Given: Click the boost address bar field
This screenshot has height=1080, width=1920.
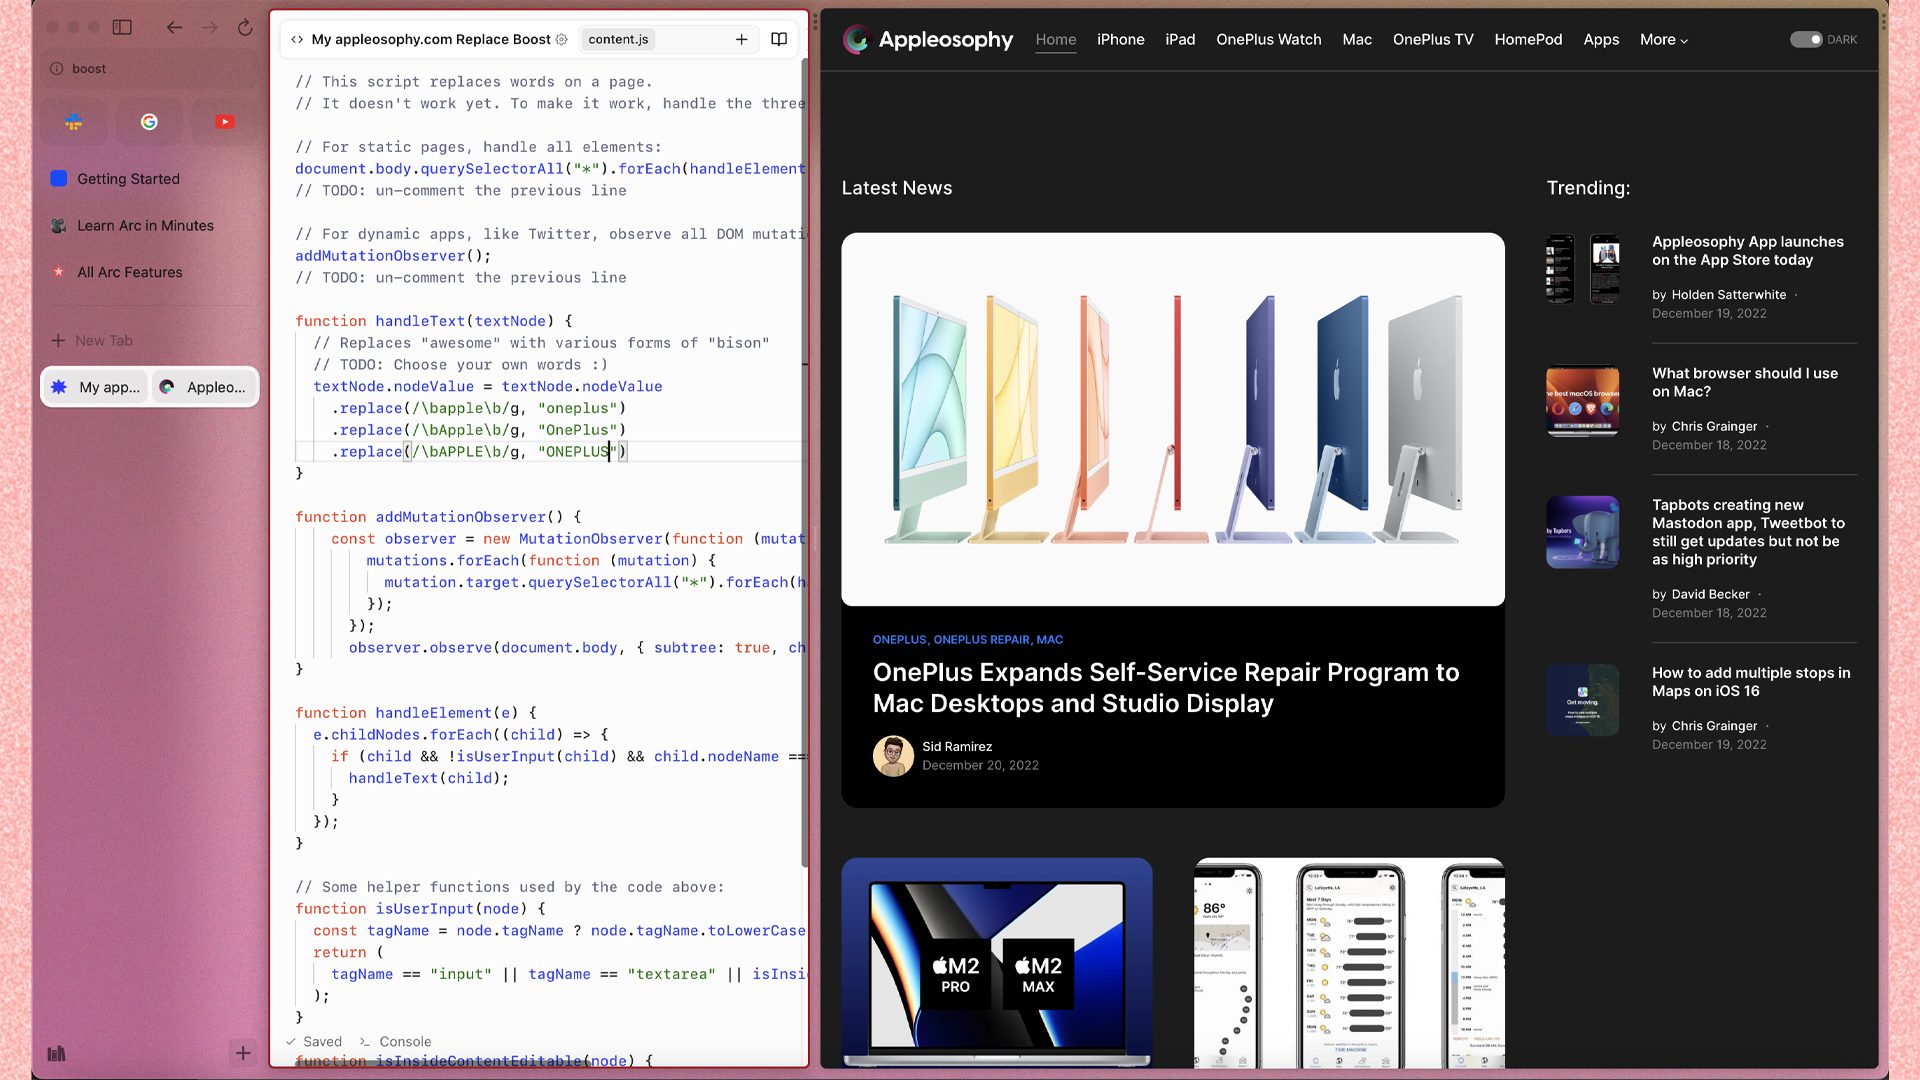Looking at the screenshot, I should 150,68.
